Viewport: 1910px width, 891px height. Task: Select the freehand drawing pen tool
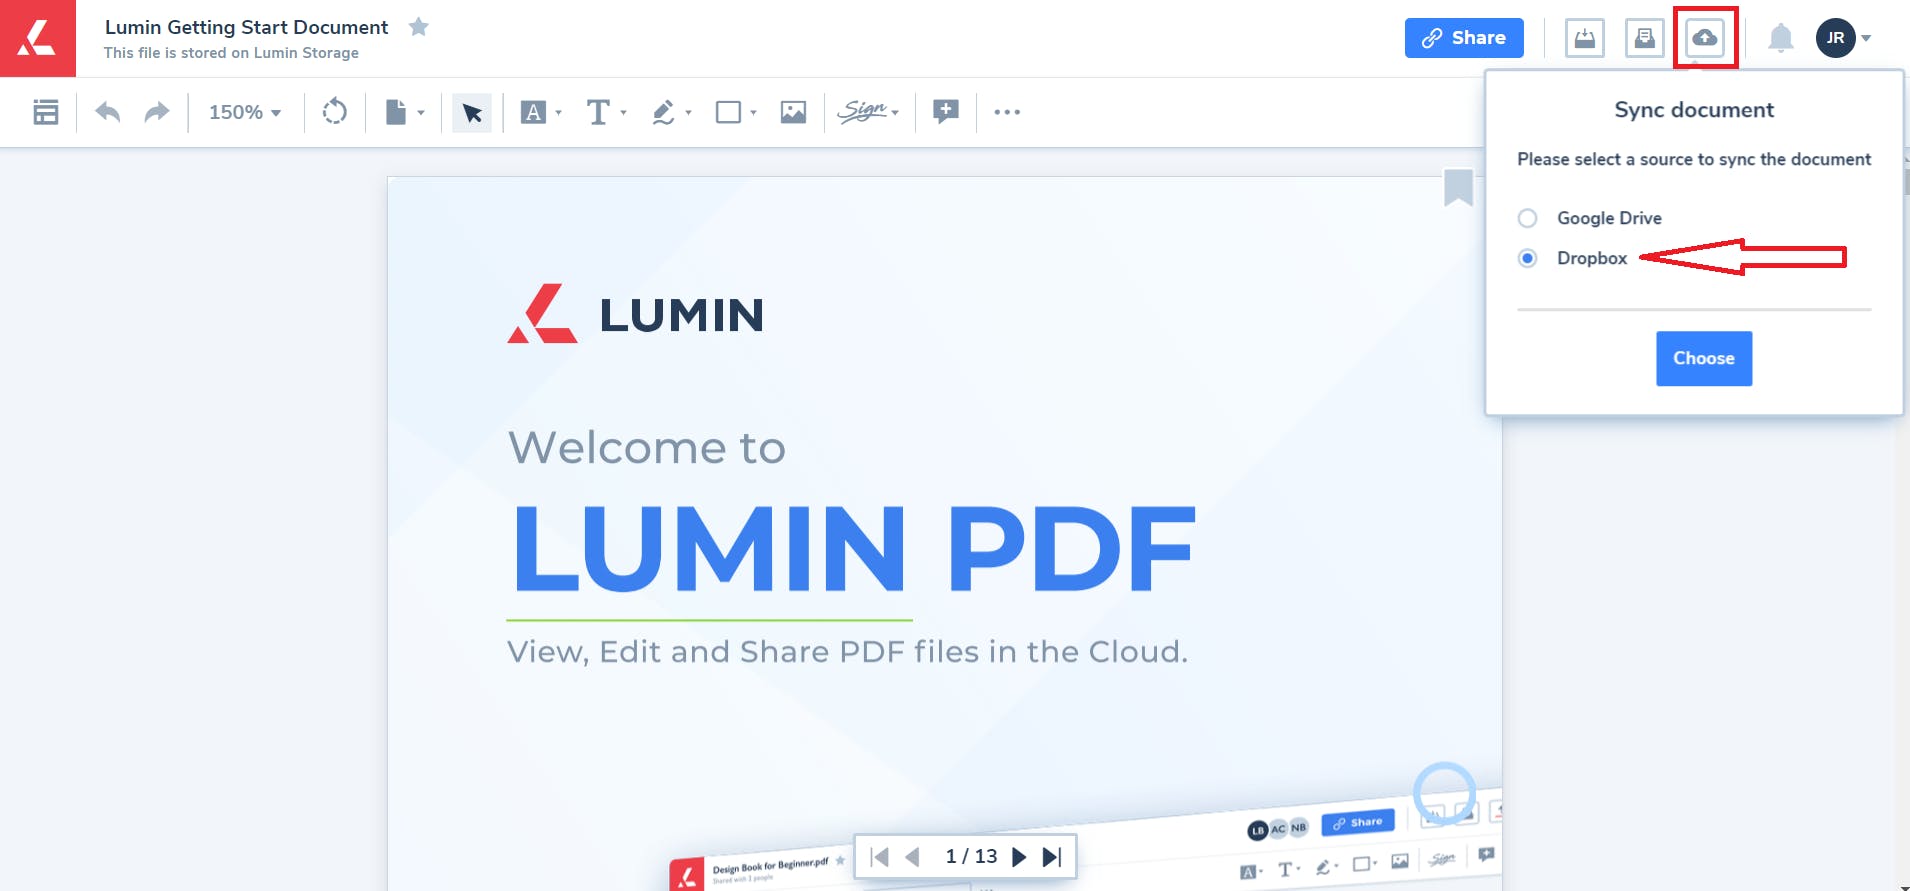coord(663,112)
